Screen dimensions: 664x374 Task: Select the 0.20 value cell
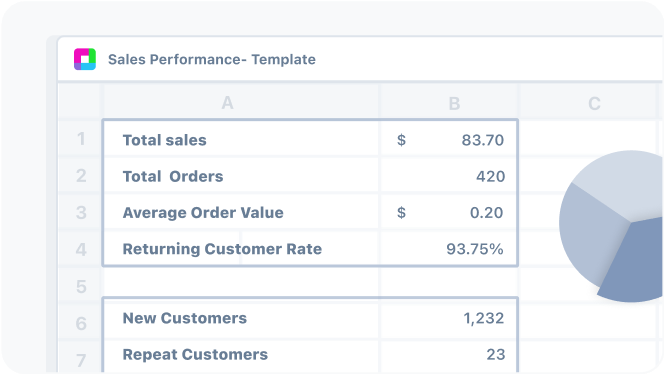point(448,212)
